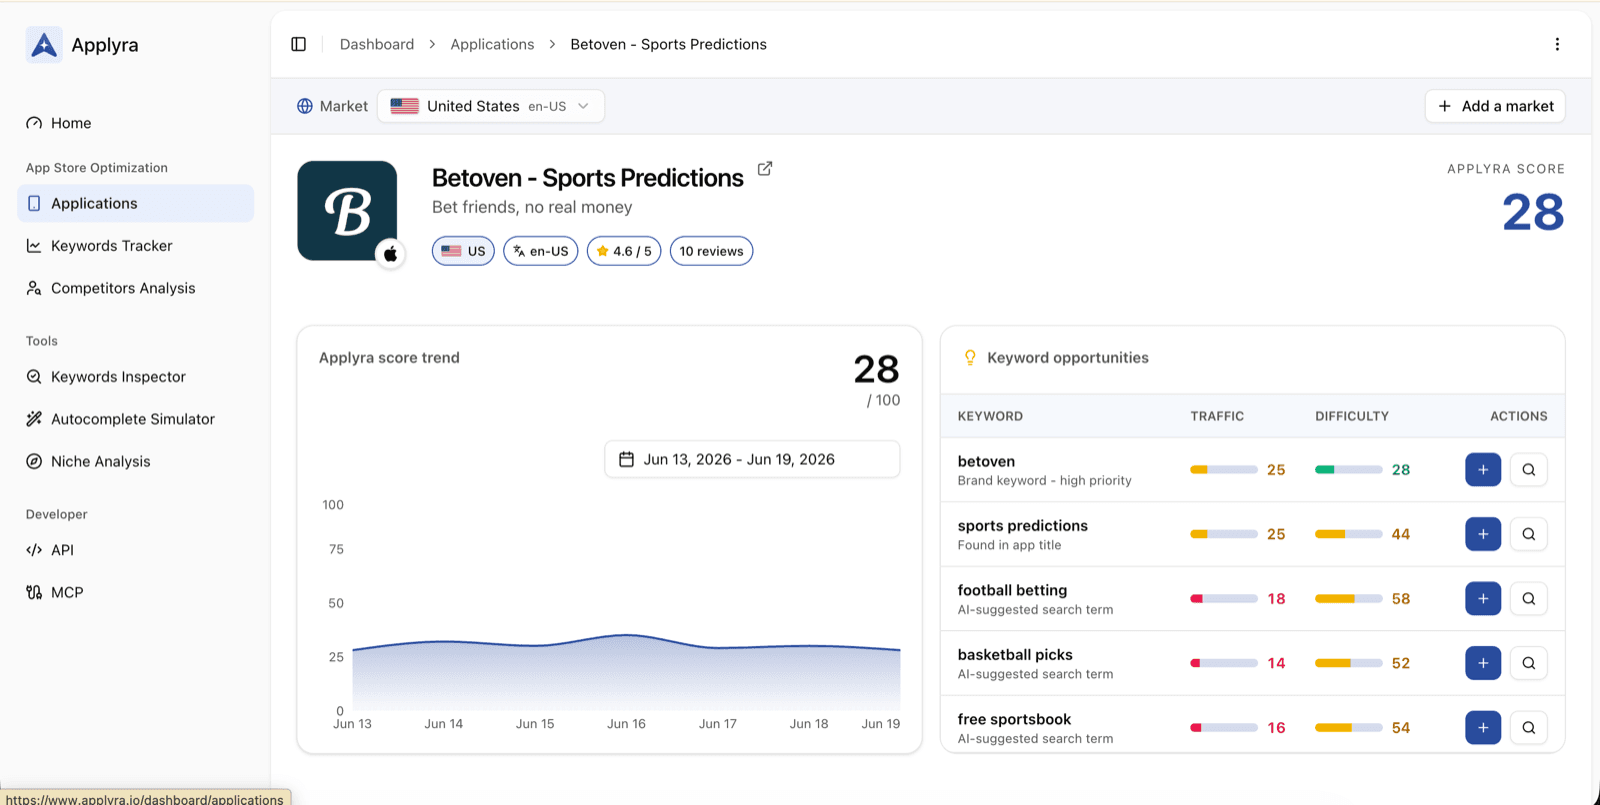
Task: Click the calendar icon in date range
Action: [626, 459]
